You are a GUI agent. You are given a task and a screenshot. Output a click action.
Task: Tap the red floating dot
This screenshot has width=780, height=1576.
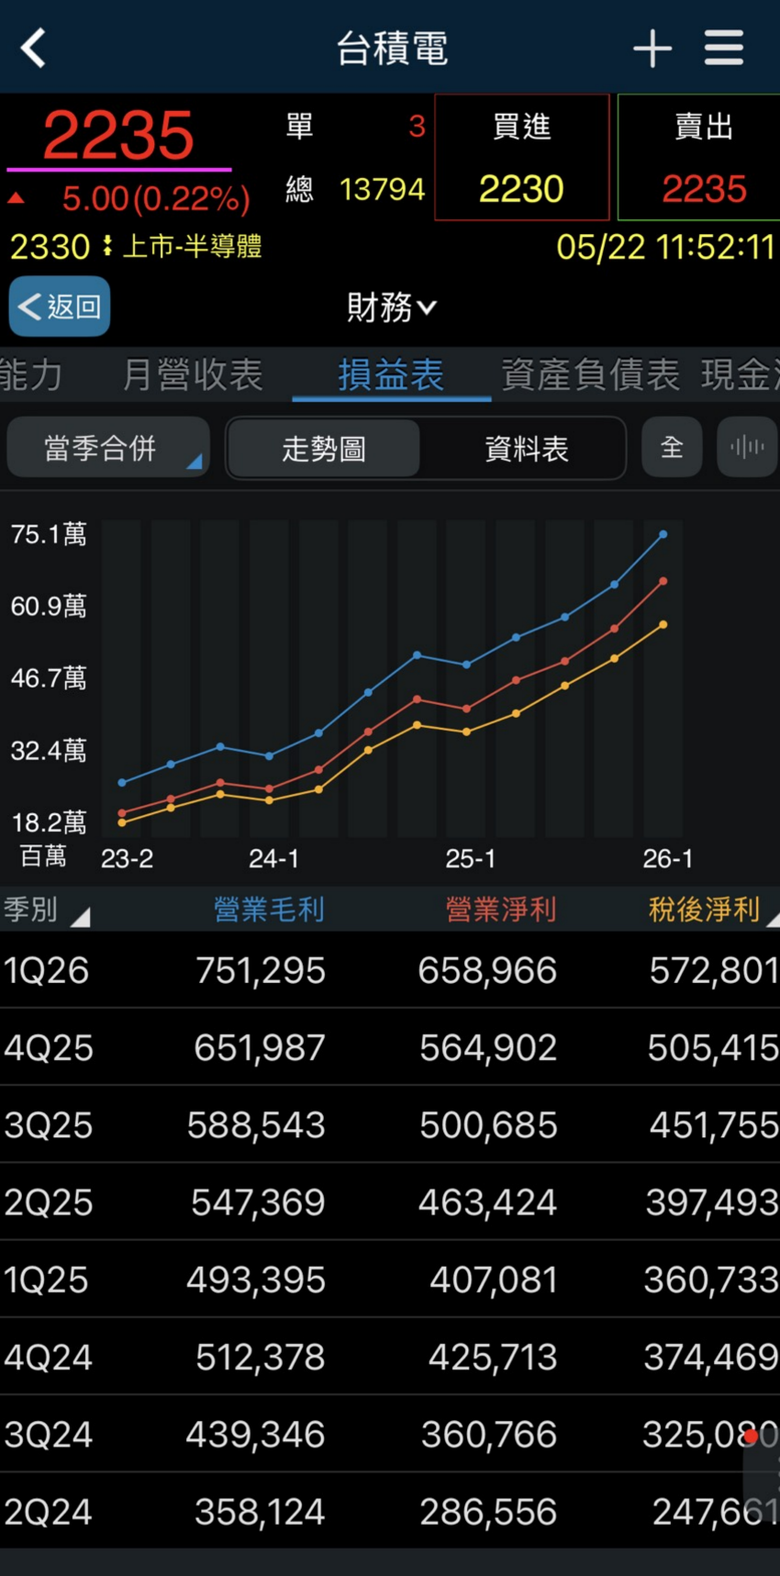tap(751, 1437)
